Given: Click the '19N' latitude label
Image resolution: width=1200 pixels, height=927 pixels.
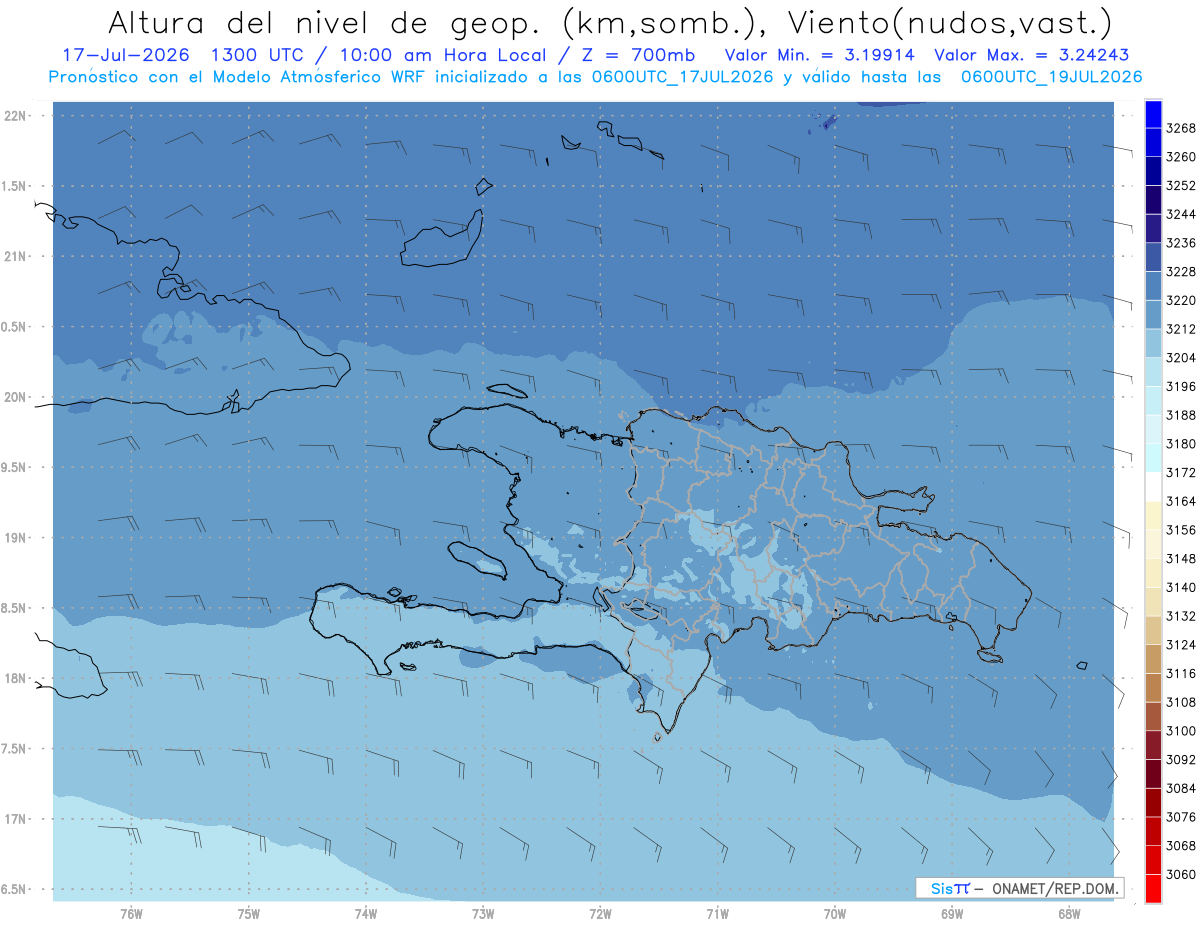Looking at the screenshot, I should point(15,538).
